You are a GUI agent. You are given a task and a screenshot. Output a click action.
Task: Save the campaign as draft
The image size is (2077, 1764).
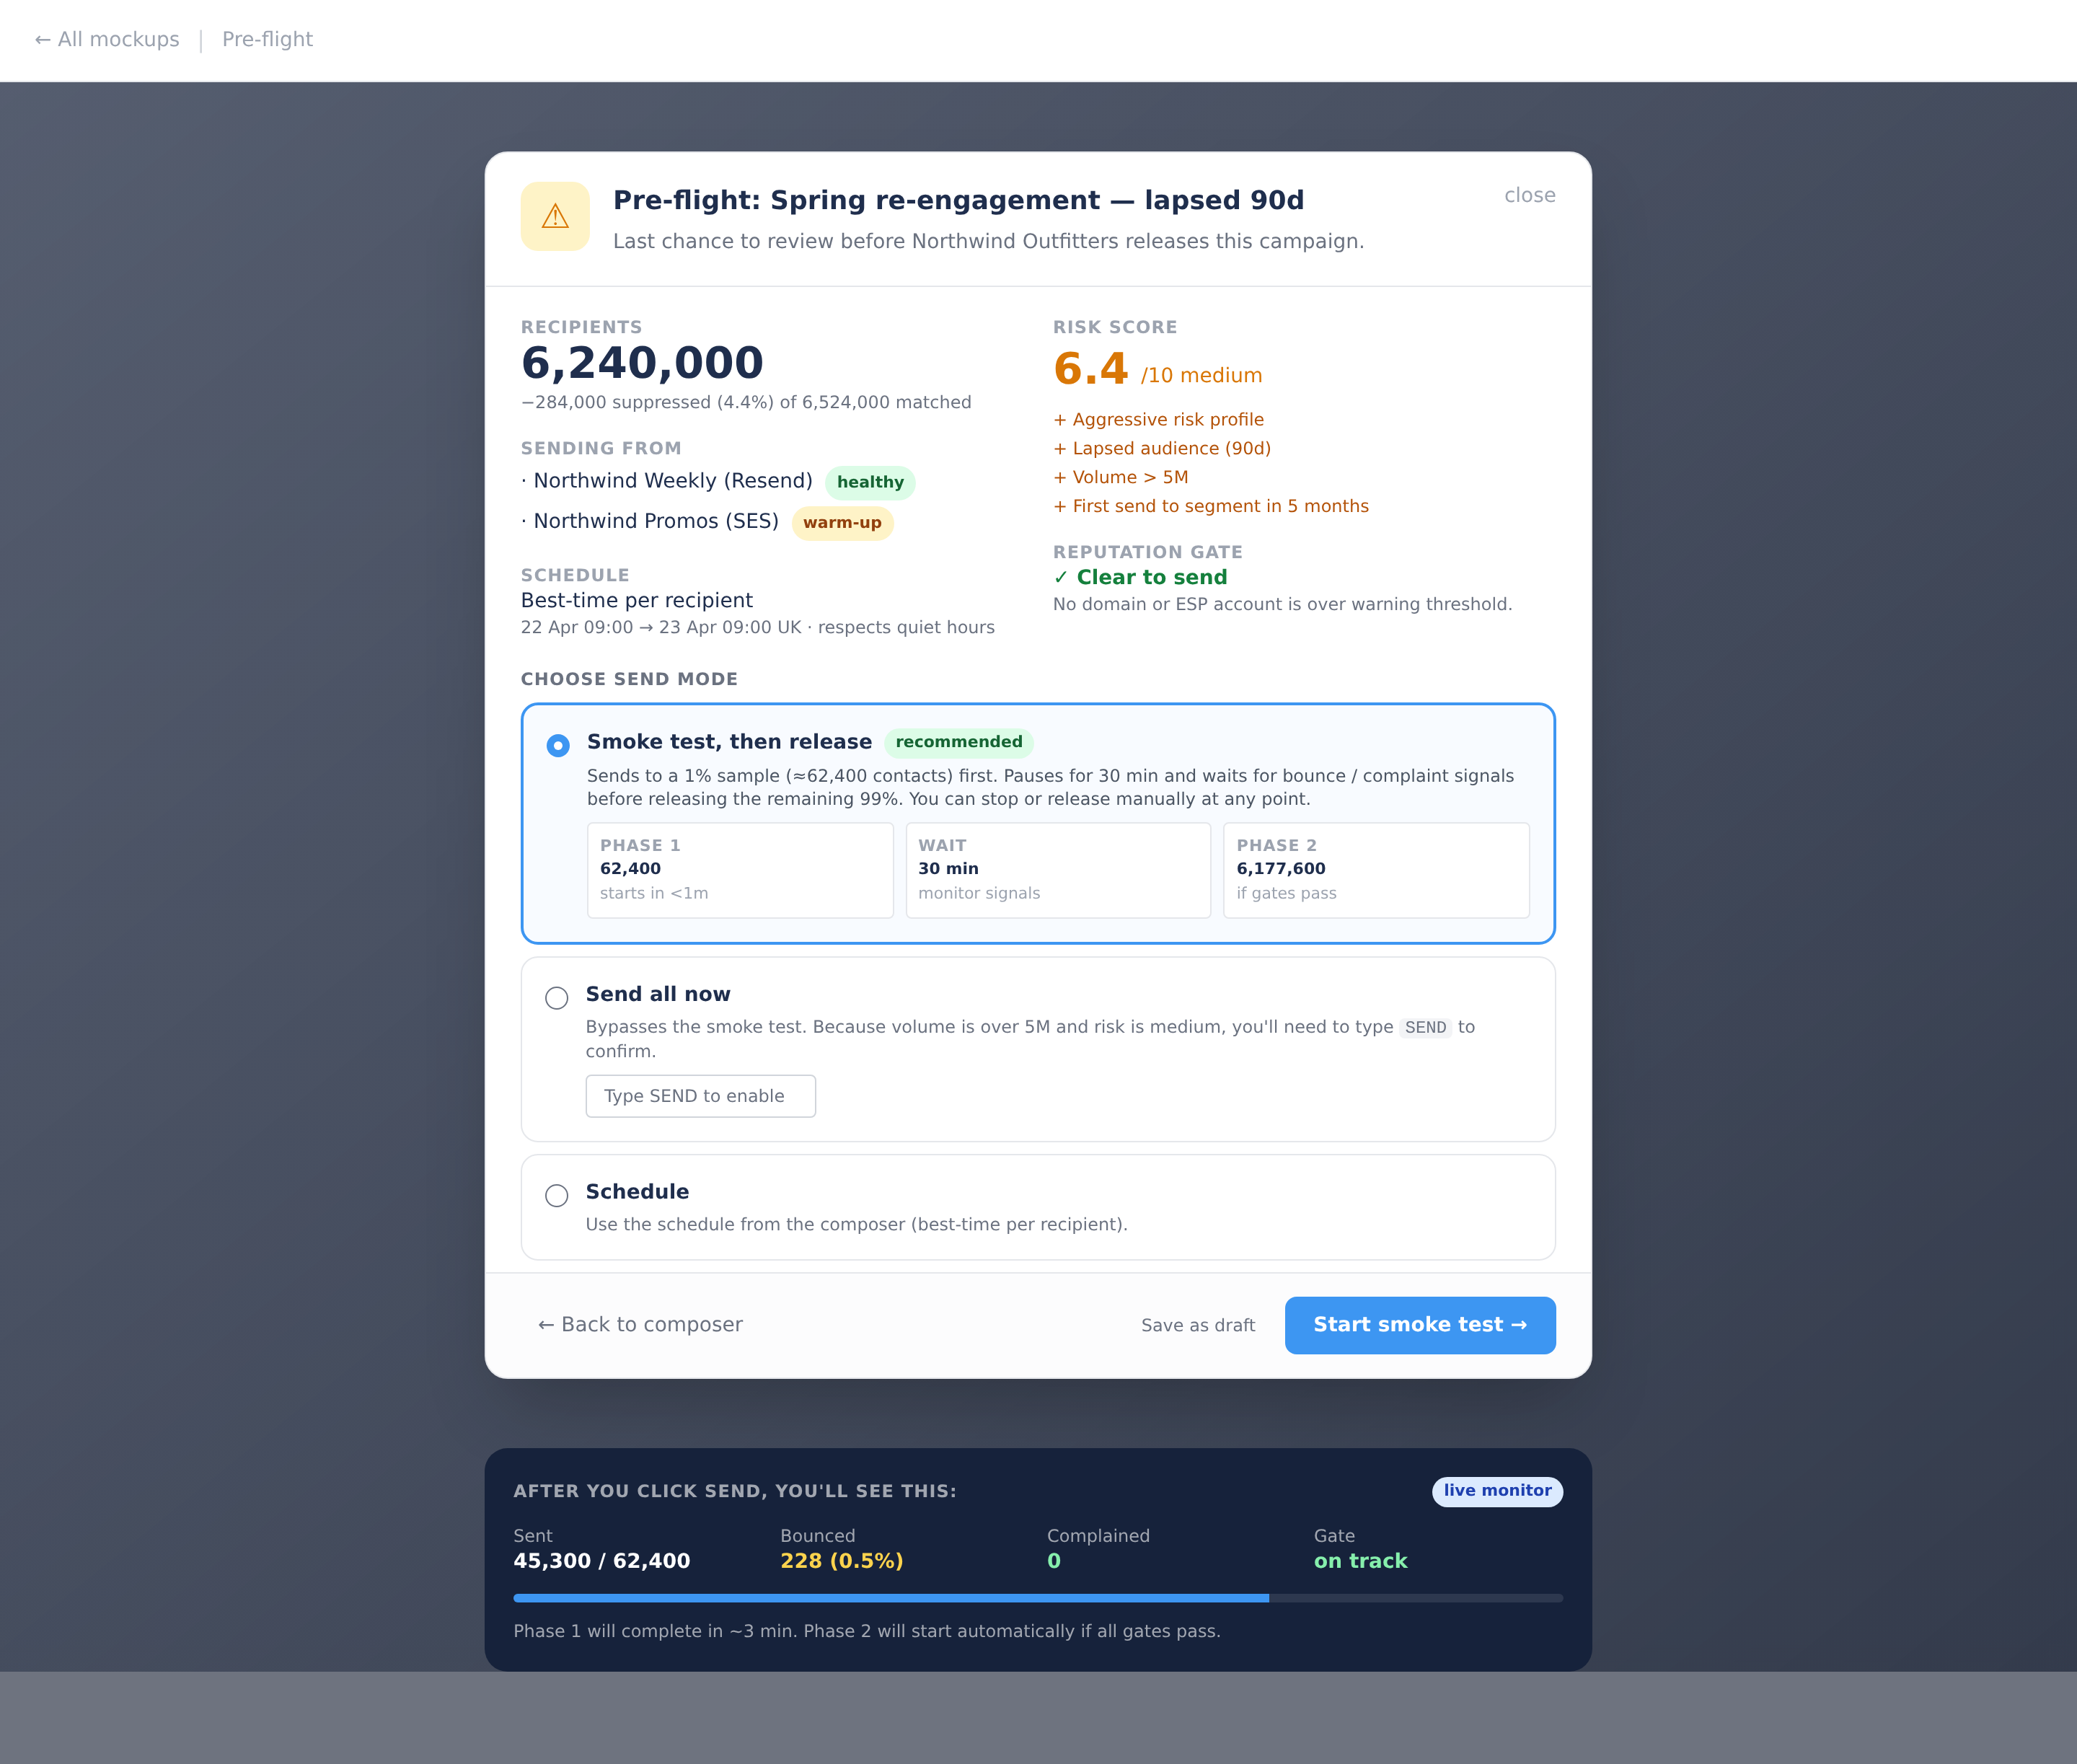point(1198,1325)
